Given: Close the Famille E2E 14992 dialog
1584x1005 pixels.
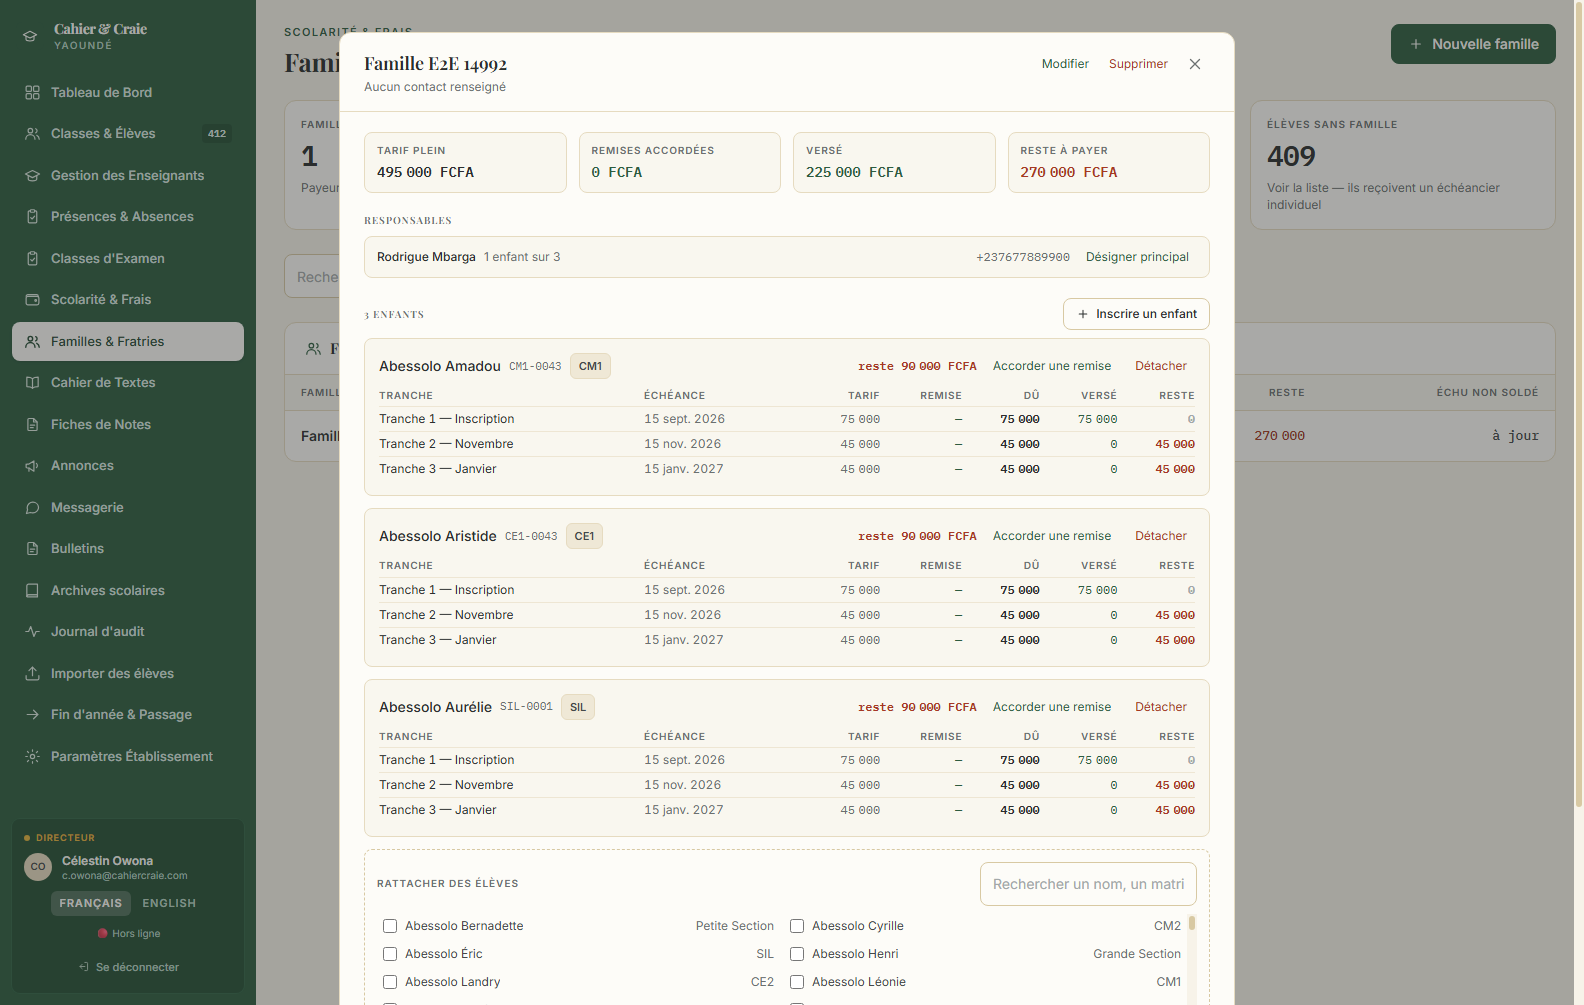Looking at the screenshot, I should click(1195, 64).
